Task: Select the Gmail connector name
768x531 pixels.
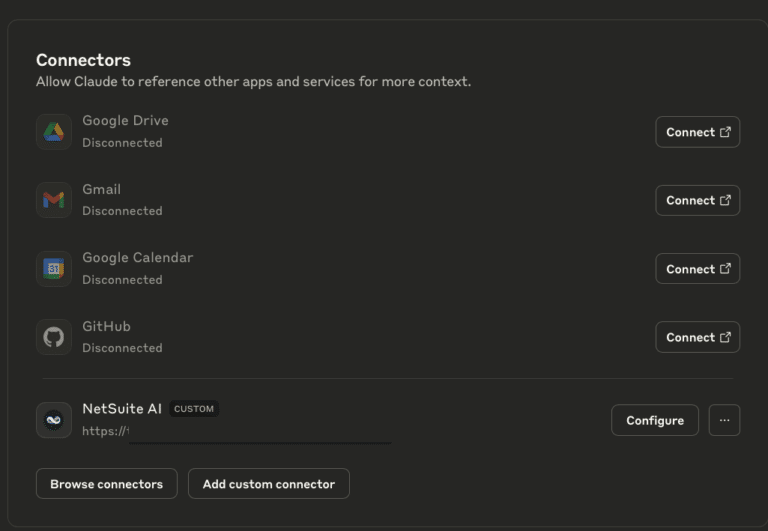Action: click(101, 189)
